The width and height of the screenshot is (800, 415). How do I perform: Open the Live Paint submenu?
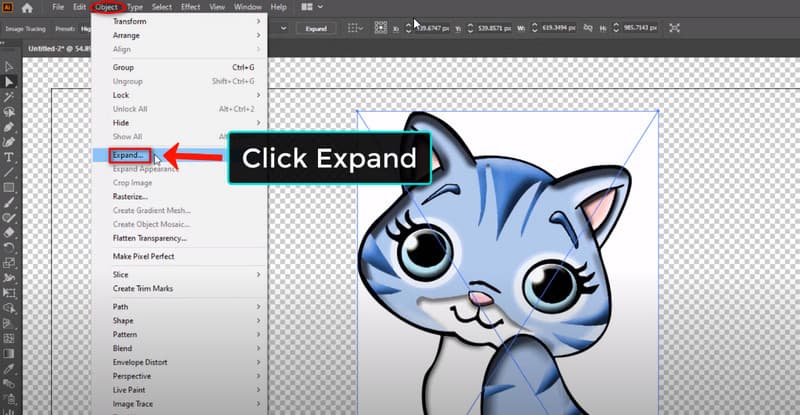180,390
